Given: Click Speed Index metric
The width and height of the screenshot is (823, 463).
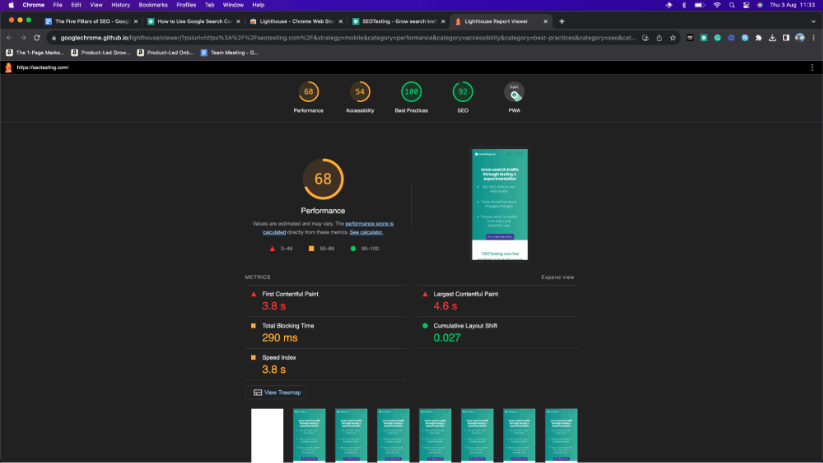Looking at the screenshot, I should pyautogui.click(x=325, y=364).
